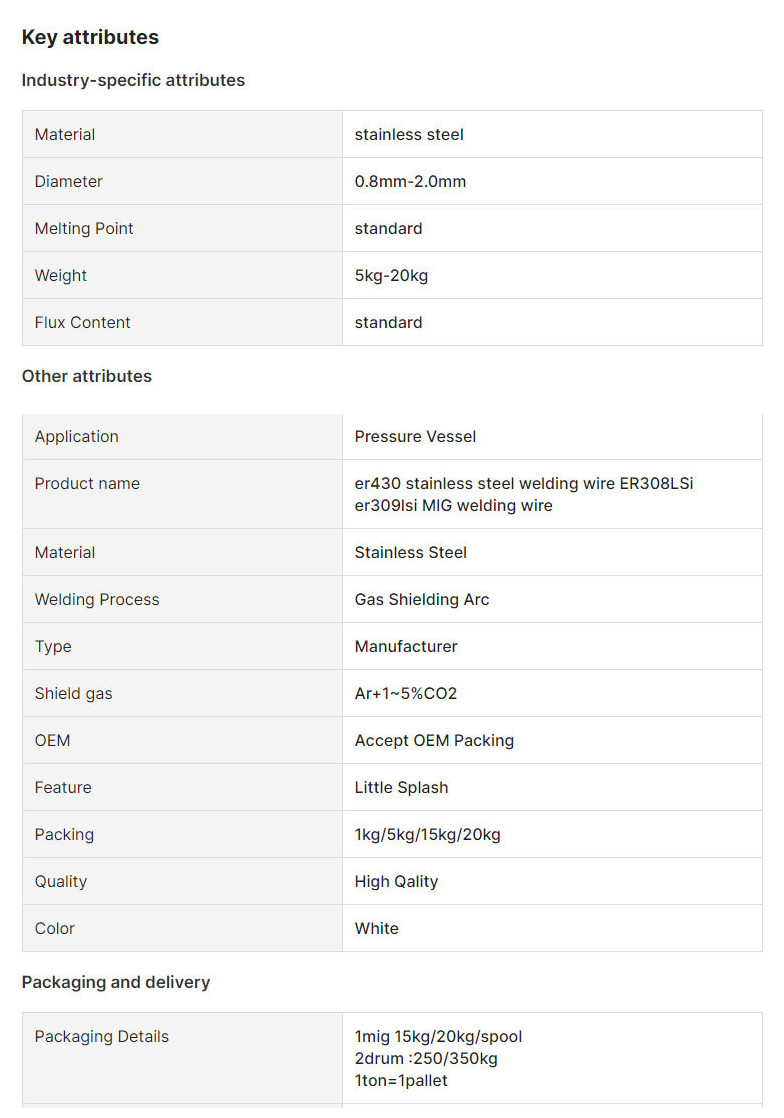784x1118 pixels.
Task: Click the 1kg/5kg/15kg/20kg packing value
Action: [427, 834]
